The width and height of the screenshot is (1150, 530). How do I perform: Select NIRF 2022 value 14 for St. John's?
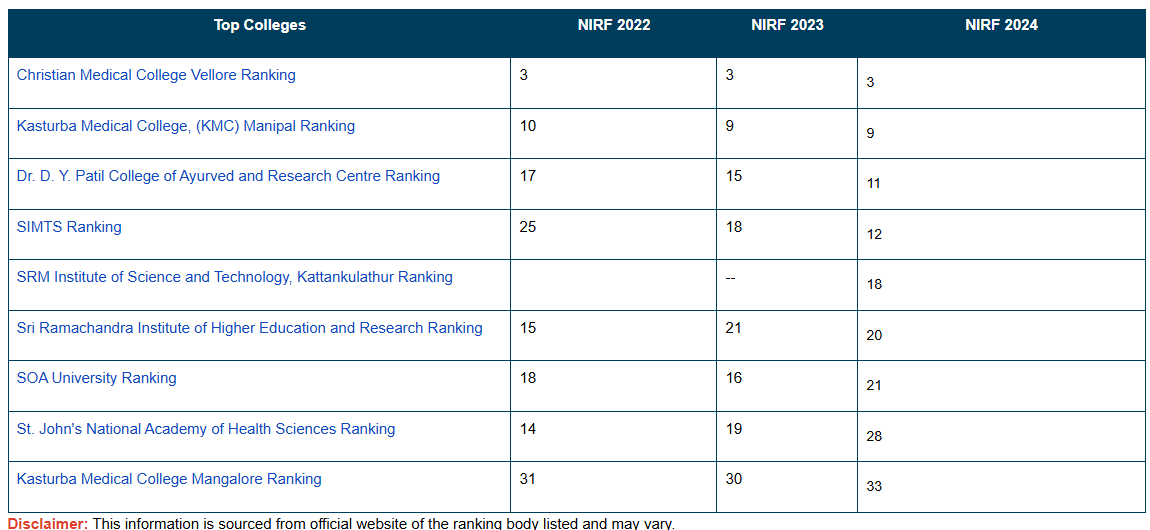point(527,429)
